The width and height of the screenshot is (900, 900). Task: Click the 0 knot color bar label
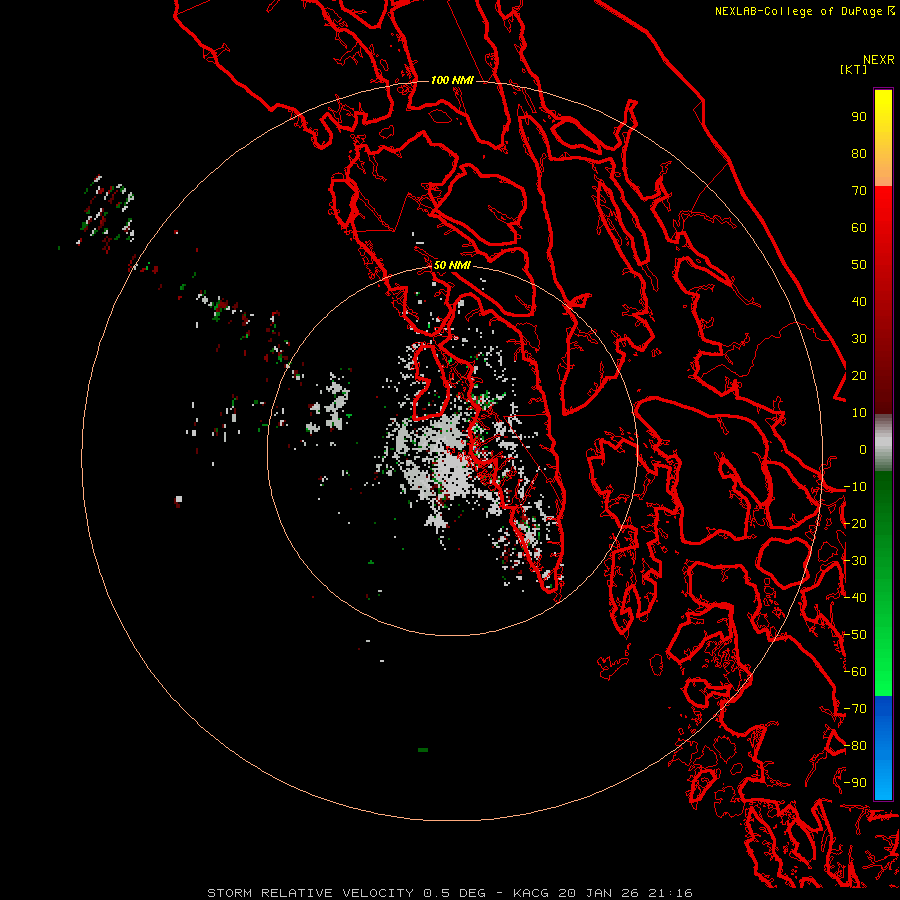click(x=863, y=450)
